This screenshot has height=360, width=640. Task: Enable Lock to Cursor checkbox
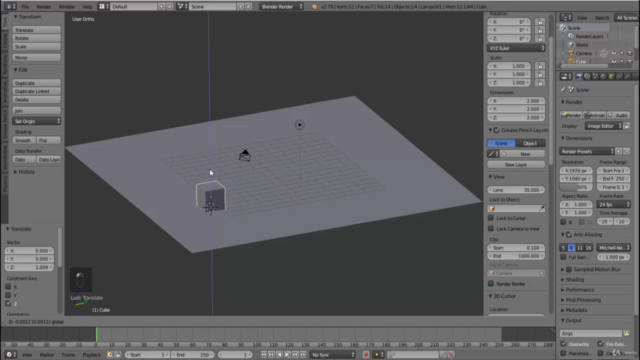(491, 218)
